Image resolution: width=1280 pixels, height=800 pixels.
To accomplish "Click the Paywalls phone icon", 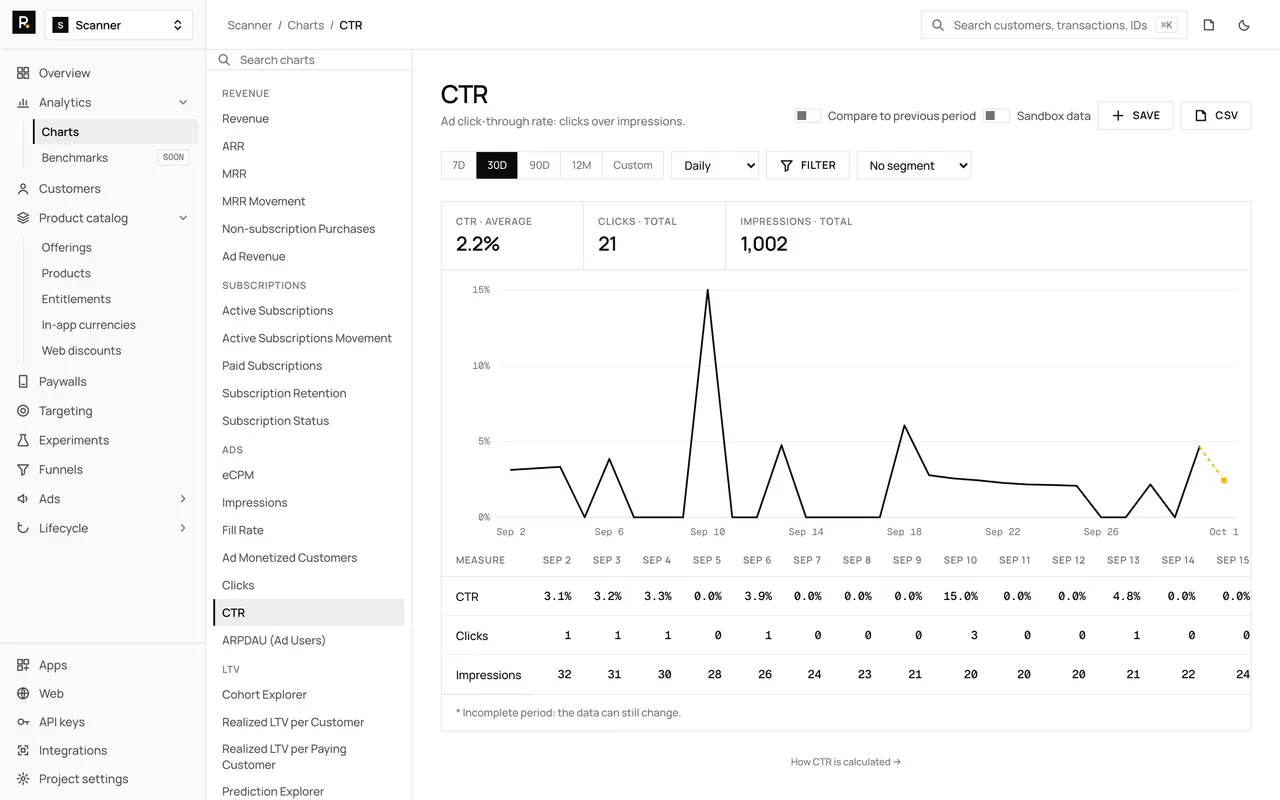I will [23, 381].
